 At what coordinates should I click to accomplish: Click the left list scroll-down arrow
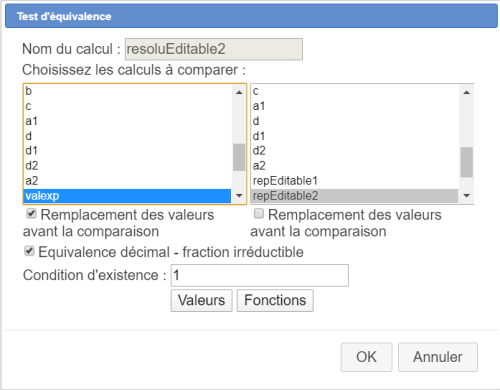click(x=239, y=196)
